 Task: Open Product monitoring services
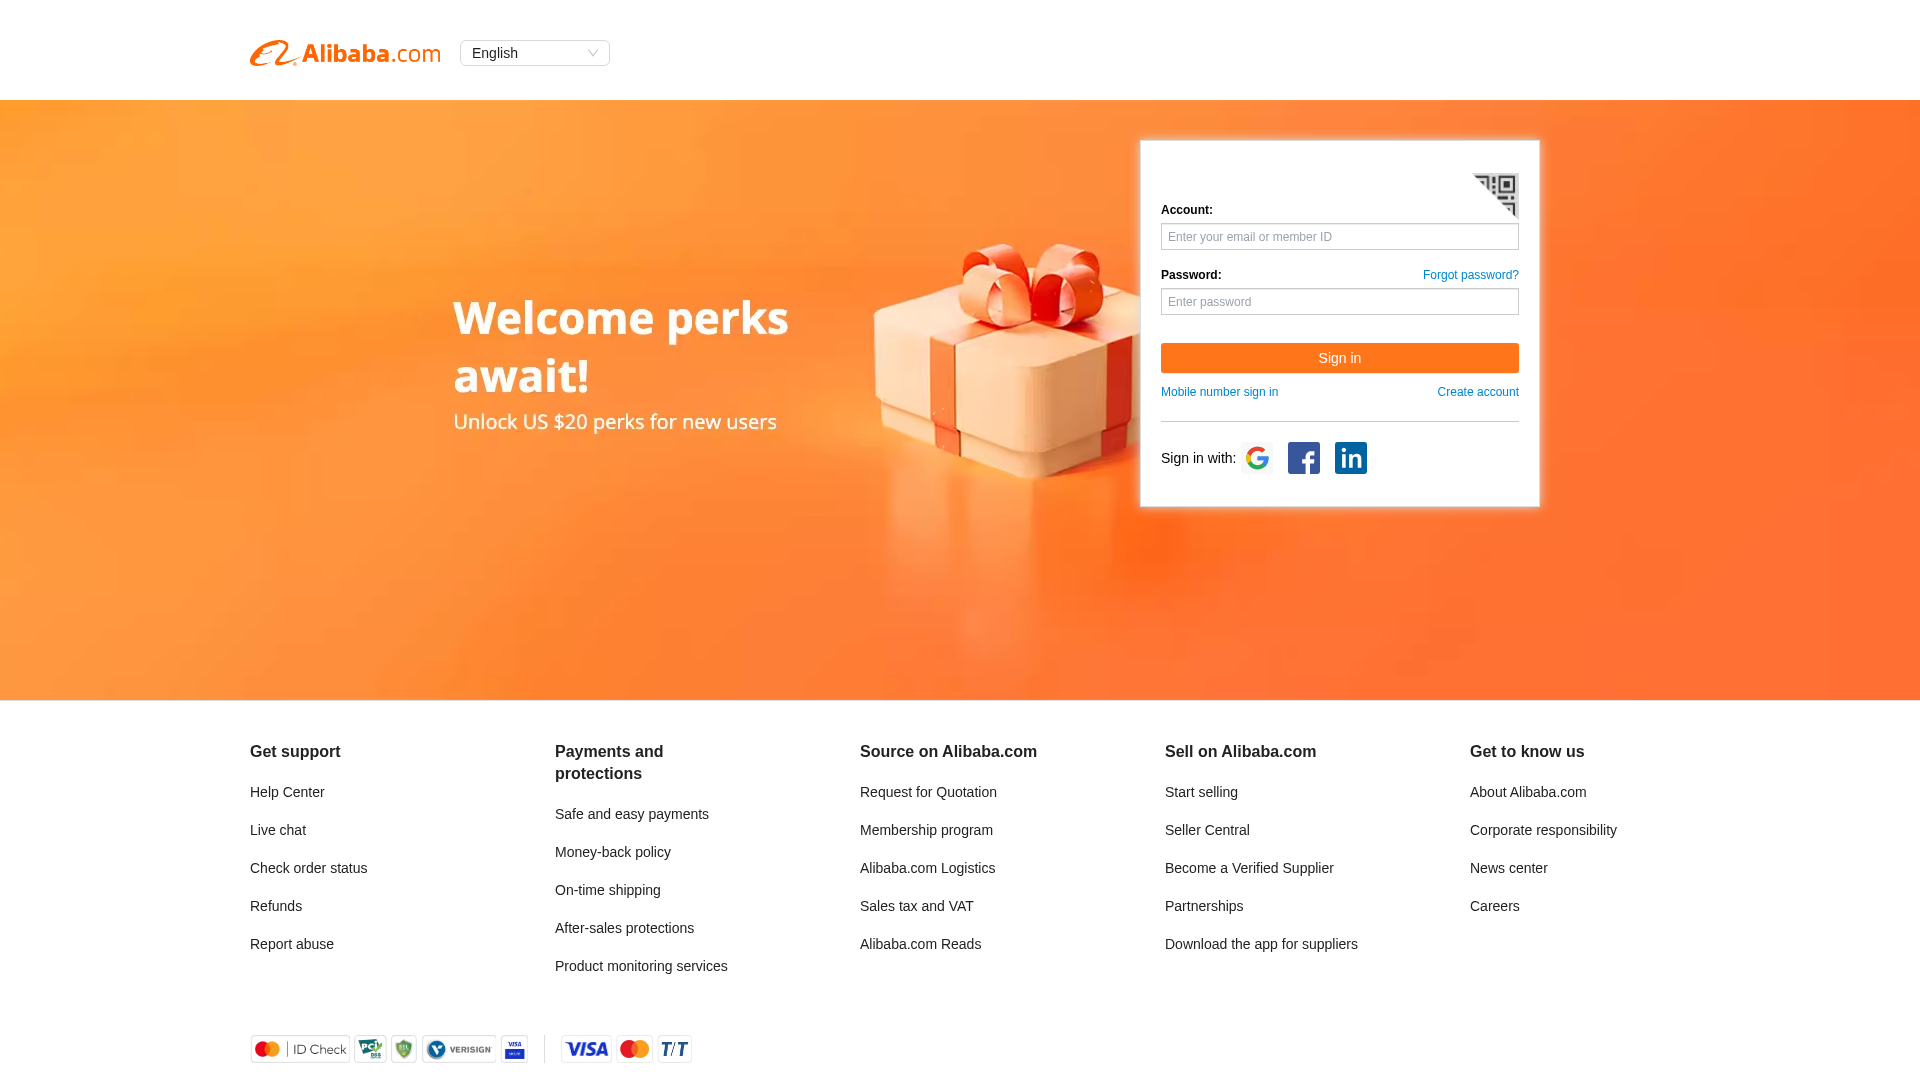[x=641, y=966]
